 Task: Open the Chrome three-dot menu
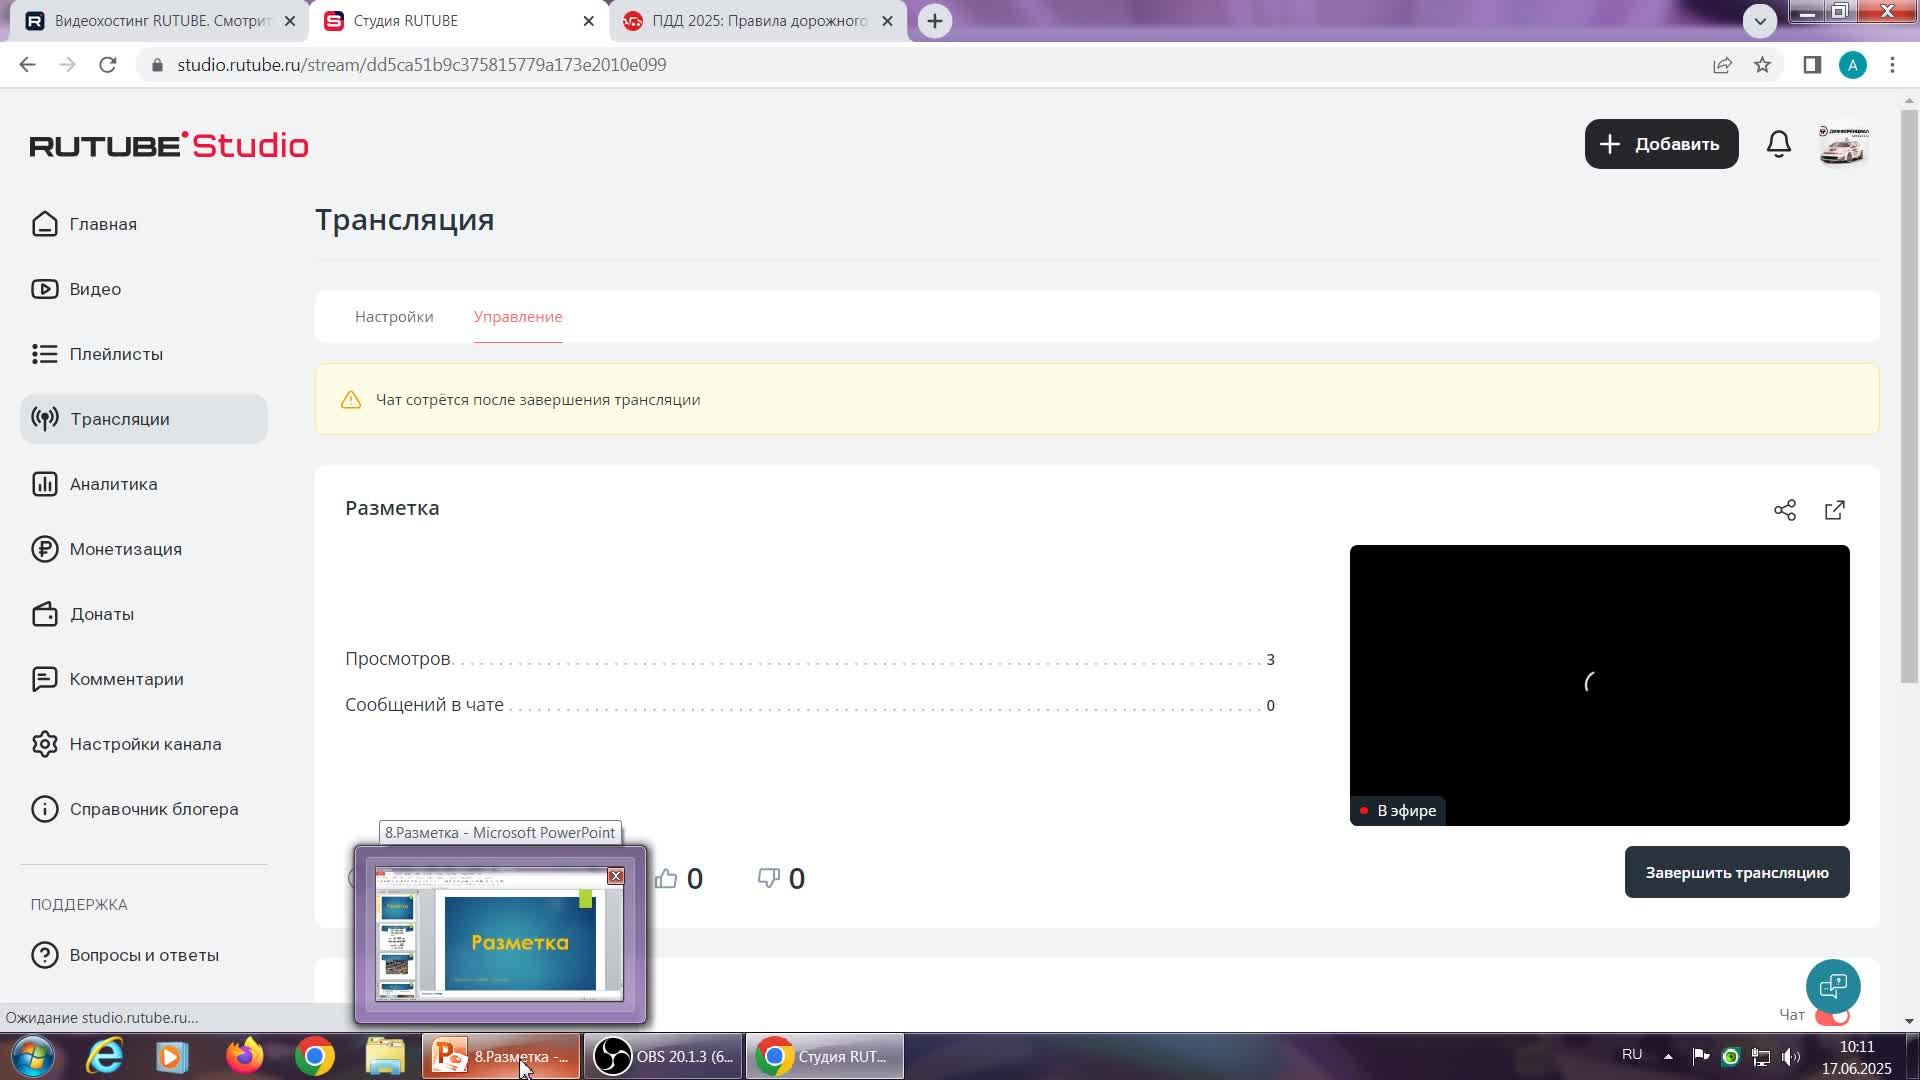(1891, 65)
